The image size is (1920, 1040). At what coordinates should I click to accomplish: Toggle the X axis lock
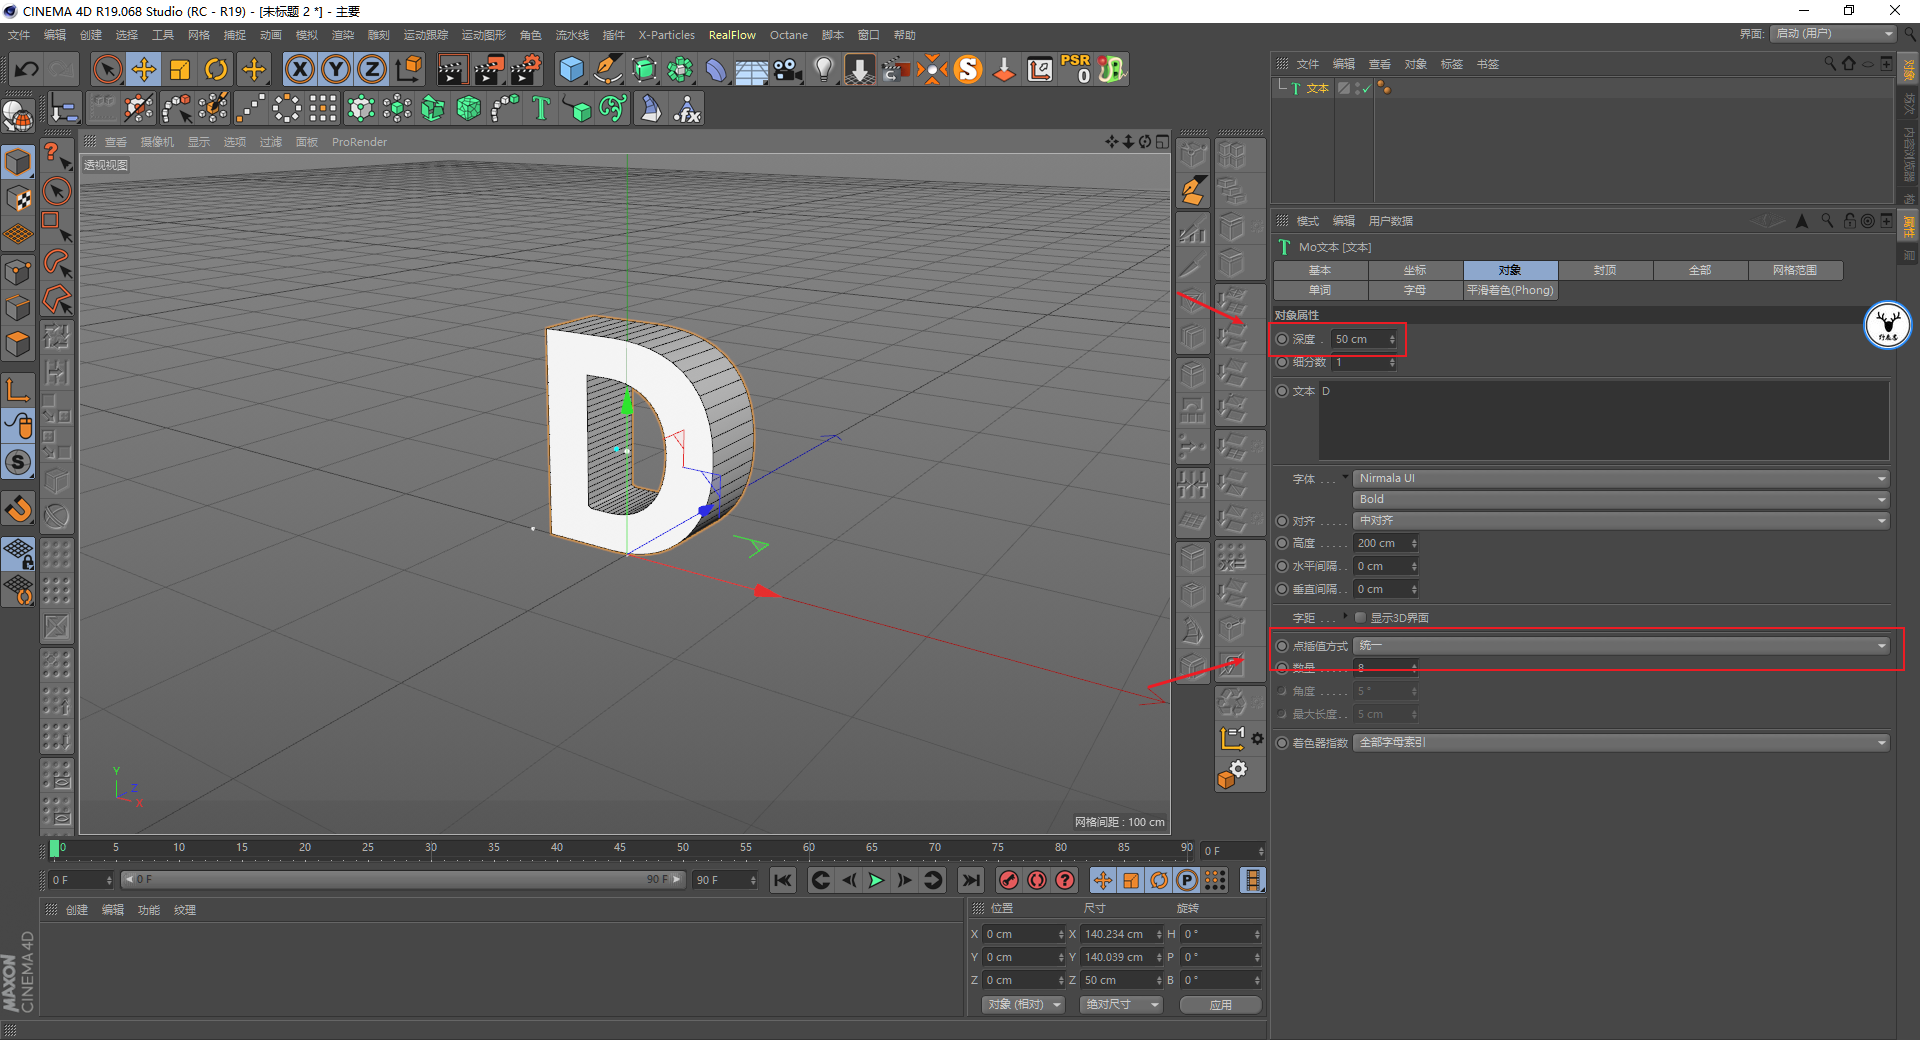300,69
